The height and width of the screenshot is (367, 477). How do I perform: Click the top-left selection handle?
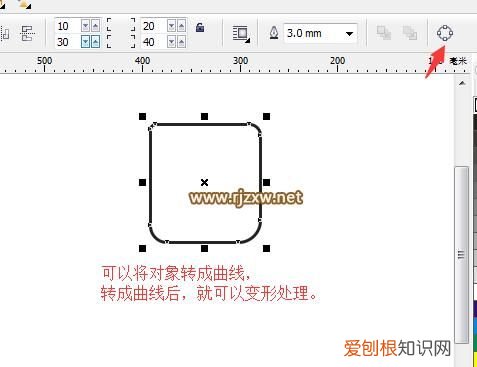[142, 116]
